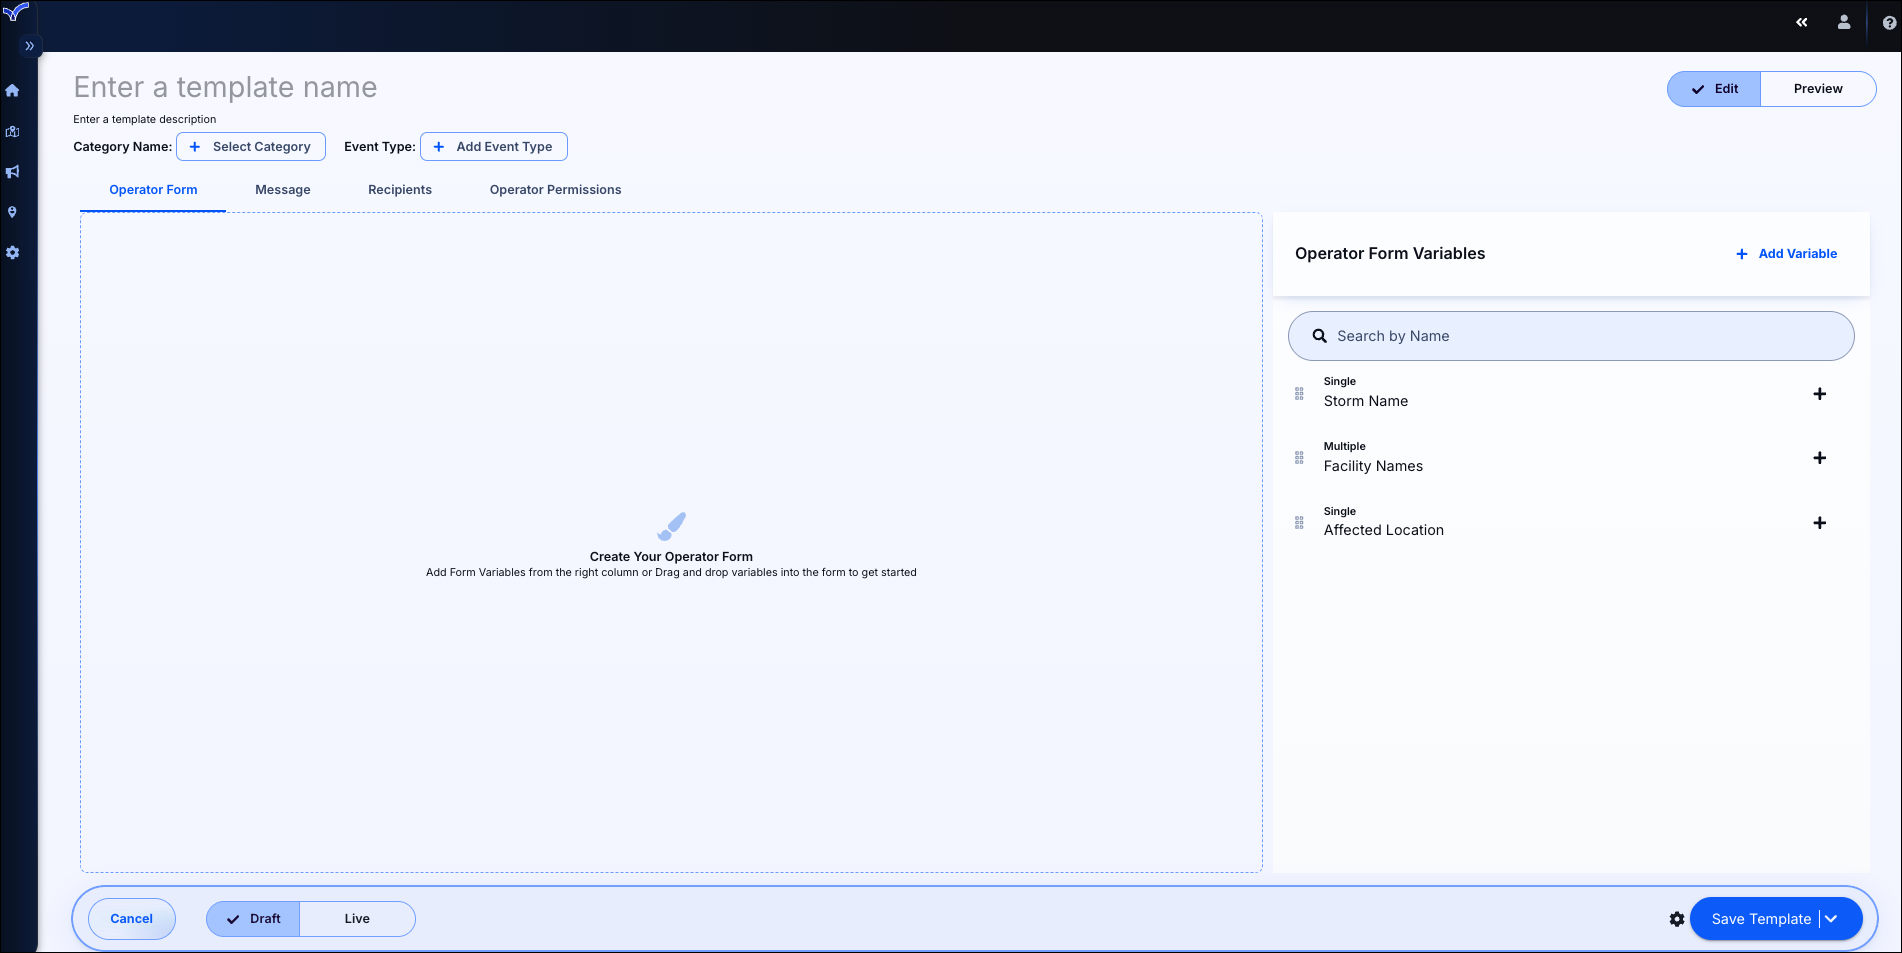This screenshot has height=953, width=1902.
Task: Click the search magnifier icon
Action: (1320, 336)
